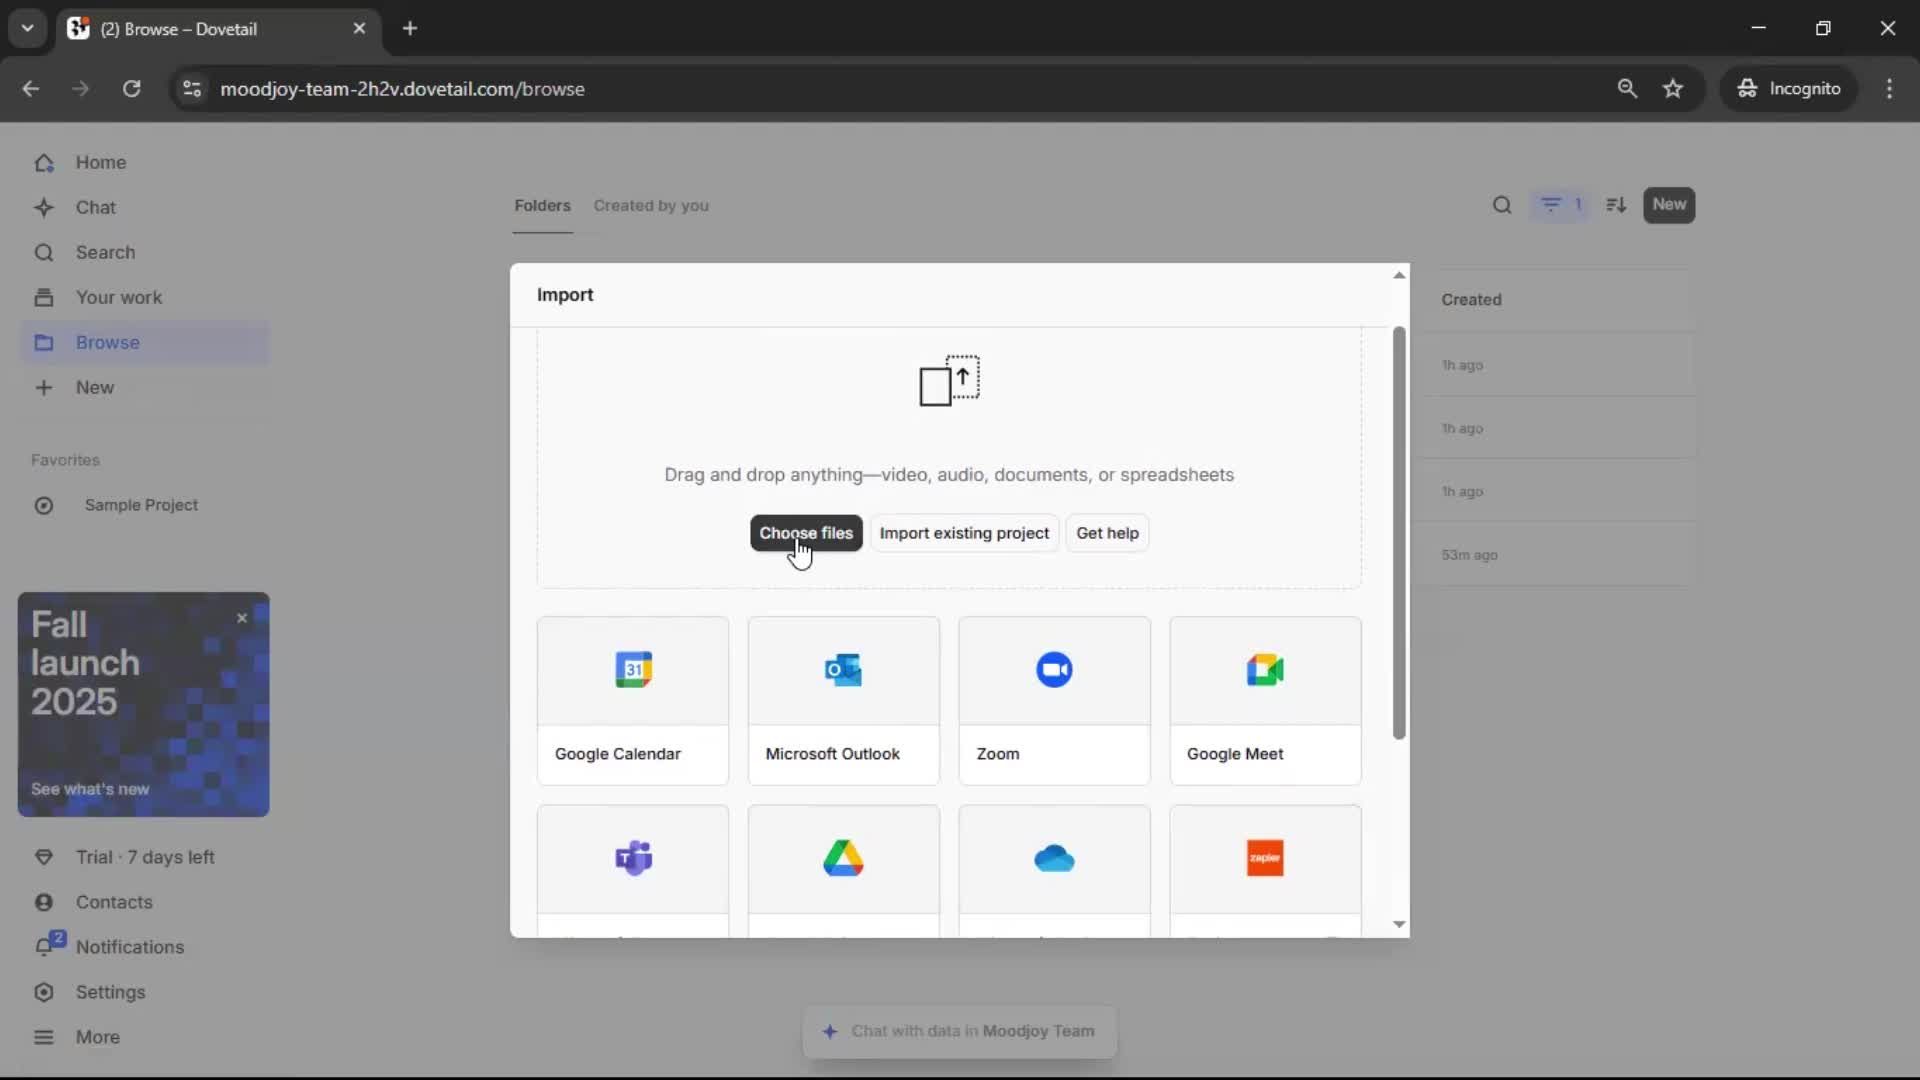Select the Google Drive icon
This screenshot has height=1080, width=1920.
pyautogui.click(x=843, y=858)
